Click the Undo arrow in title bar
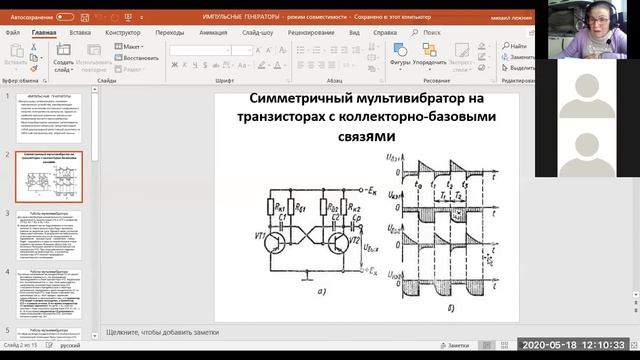The width and height of the screenshot is (640, 360). (x=98, y=18)
